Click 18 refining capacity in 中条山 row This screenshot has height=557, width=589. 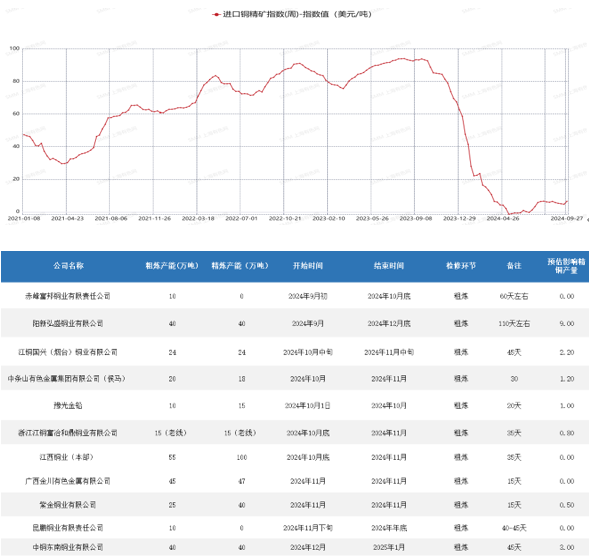pos(242,379)
